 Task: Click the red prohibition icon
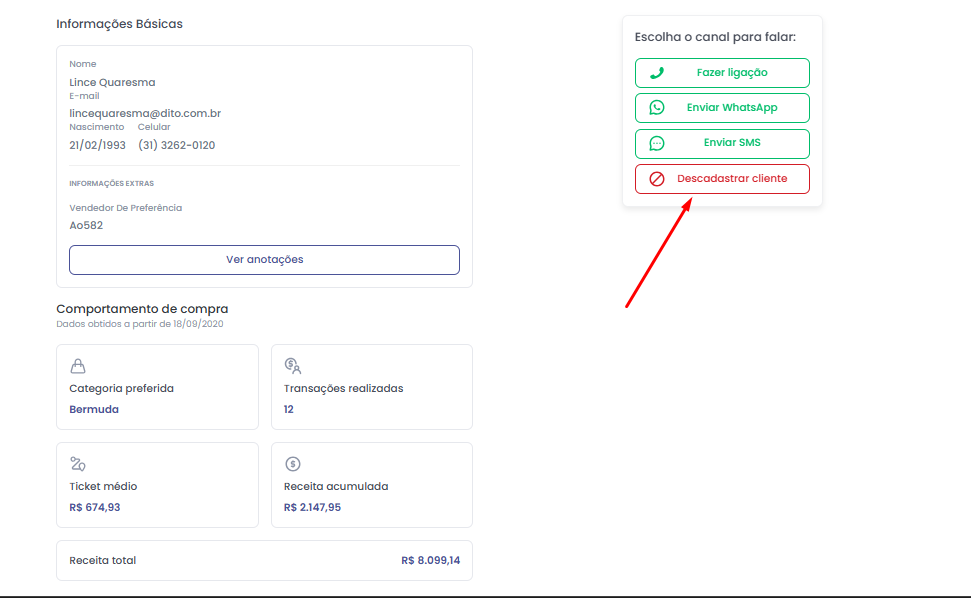click(x=657, y=179)
